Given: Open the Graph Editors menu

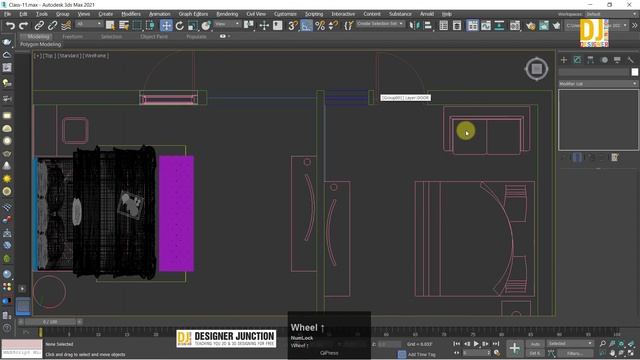Looking at the screenshot, I should coord(193,14).
